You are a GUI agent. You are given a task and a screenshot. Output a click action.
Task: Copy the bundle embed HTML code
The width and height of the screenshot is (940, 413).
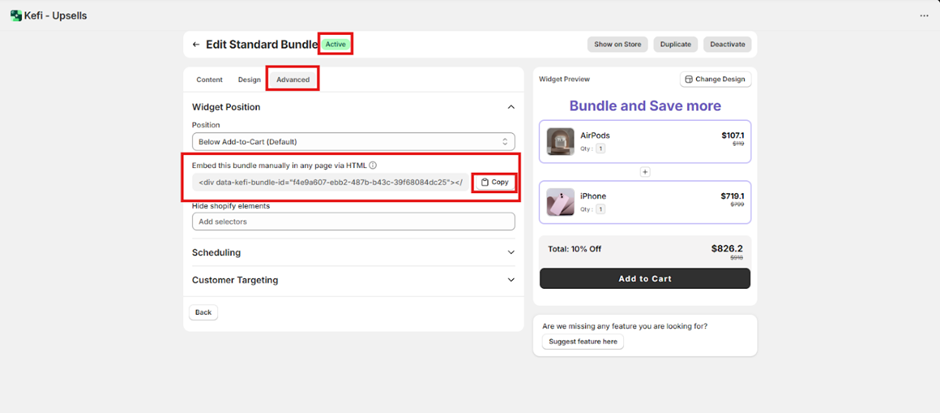494,182
